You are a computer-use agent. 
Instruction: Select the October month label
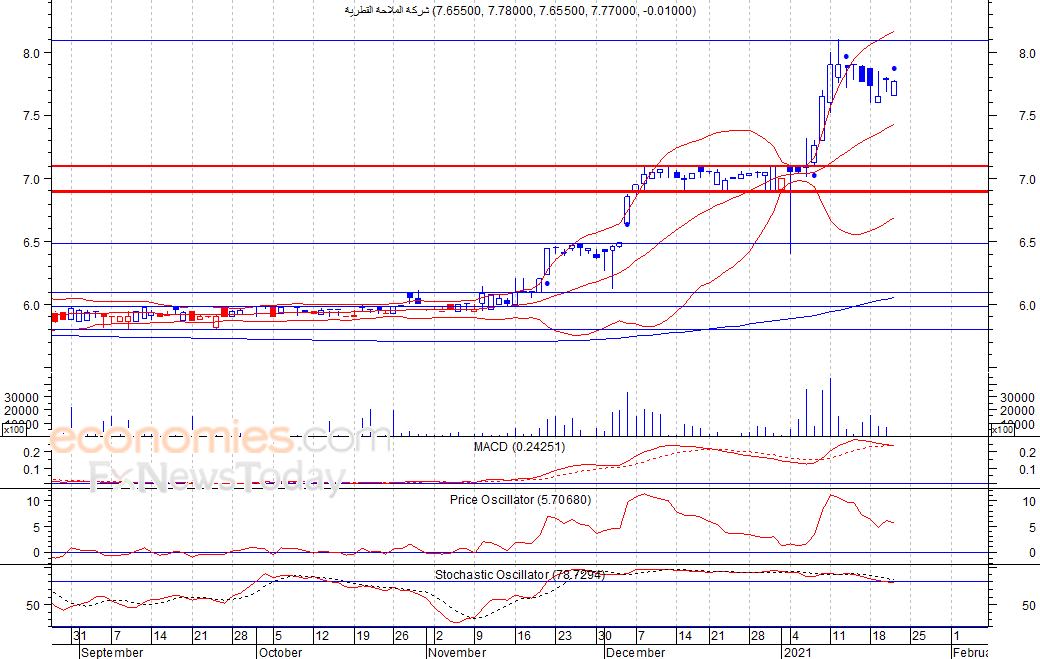[280, 652]
